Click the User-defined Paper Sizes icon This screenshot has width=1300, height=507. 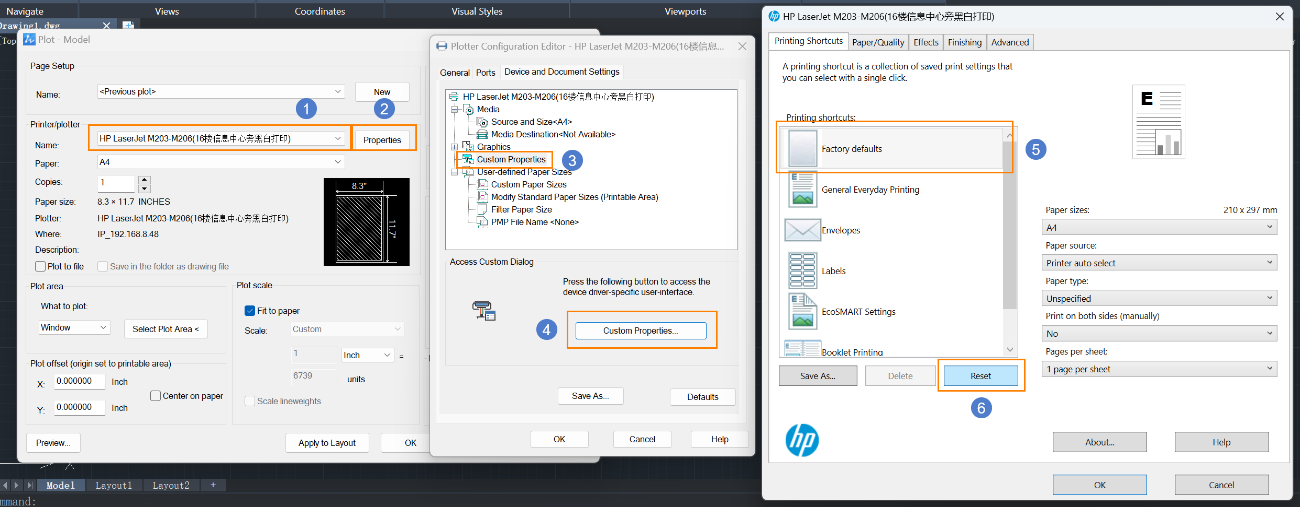[470, 172]
